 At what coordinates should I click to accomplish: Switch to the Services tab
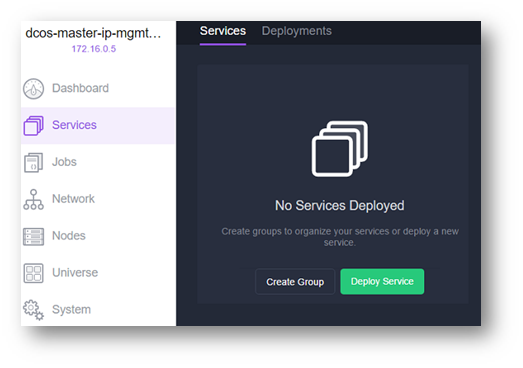(x=223, y=31)
